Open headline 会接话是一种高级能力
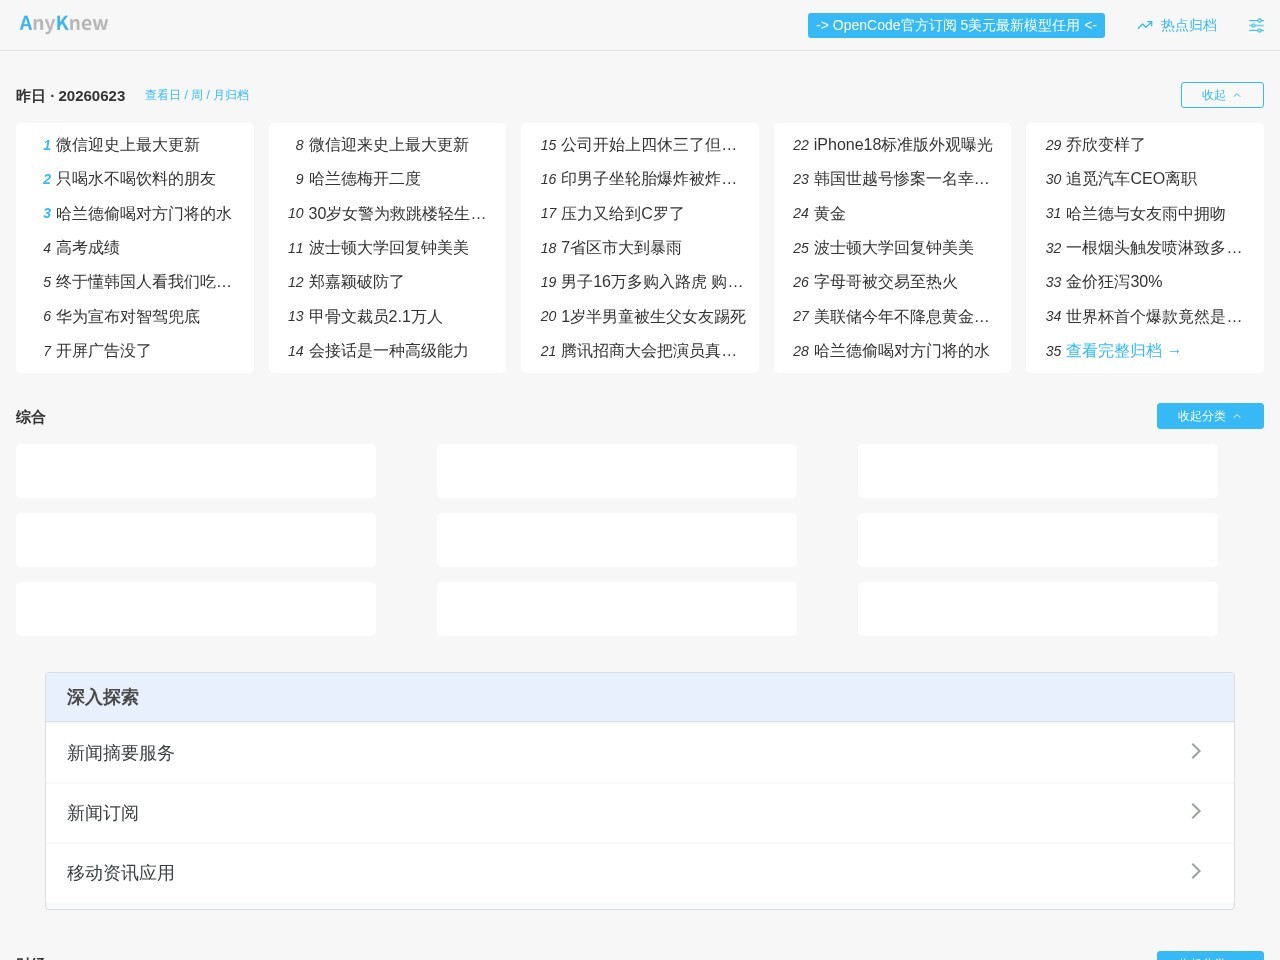 (x=389, y=351)
